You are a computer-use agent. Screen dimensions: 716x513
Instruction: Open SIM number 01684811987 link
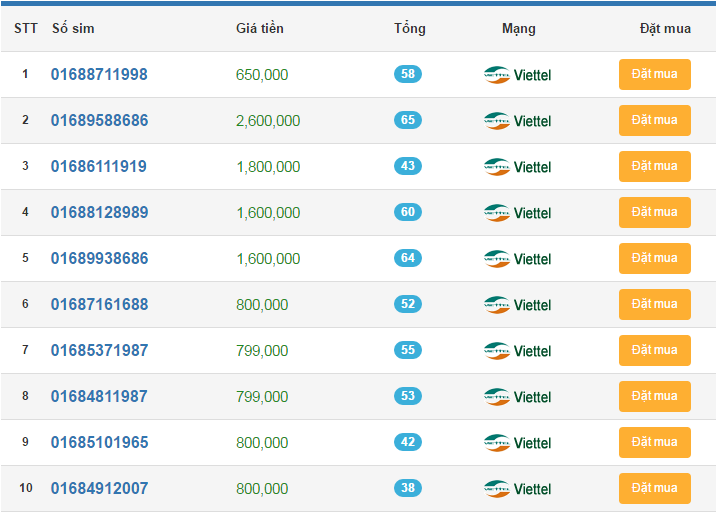[x=99, y=397]
